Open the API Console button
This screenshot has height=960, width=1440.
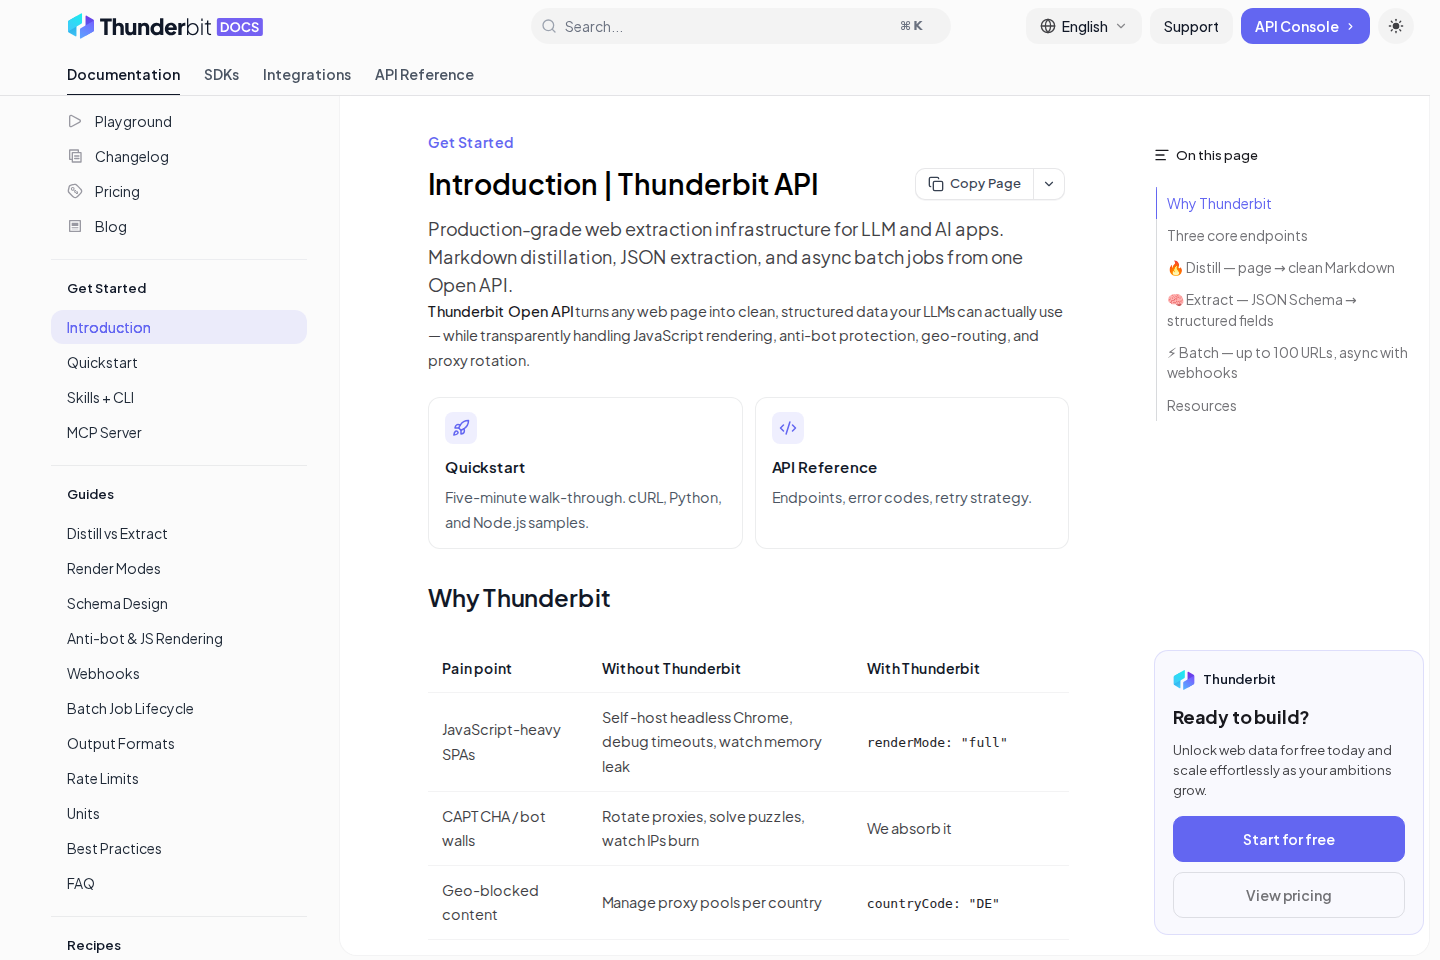click(x=1305, y=26)
